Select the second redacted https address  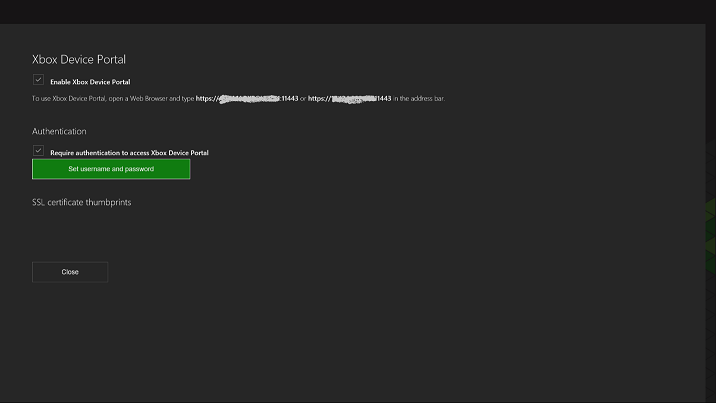pos(349,99)
